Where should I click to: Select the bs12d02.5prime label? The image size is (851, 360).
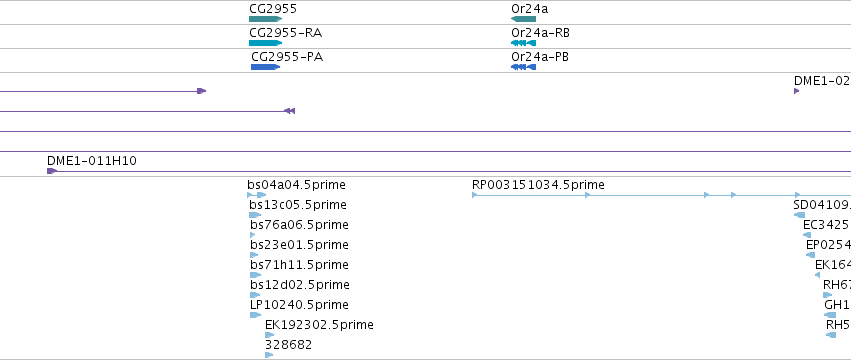300,285
